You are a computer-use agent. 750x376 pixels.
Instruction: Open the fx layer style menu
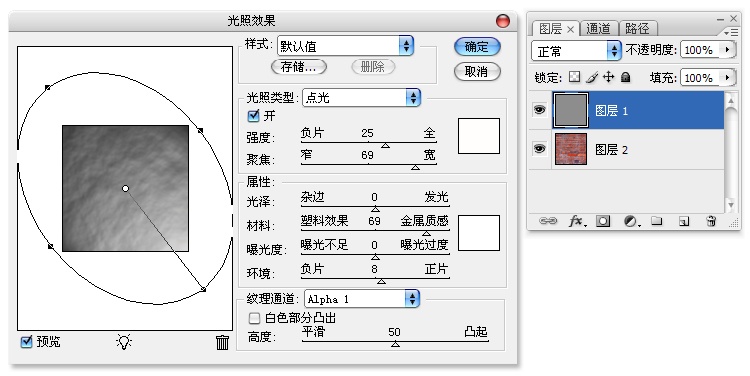577,221
